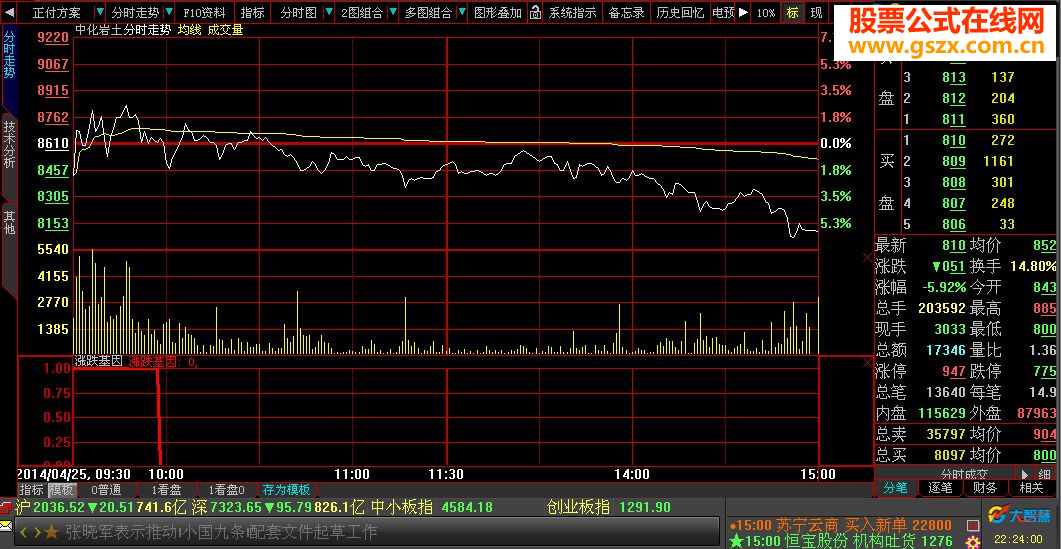The image size is (1061, 549).
Task: Click the right scroll arrow beside 电预
Action: (744, 12)
